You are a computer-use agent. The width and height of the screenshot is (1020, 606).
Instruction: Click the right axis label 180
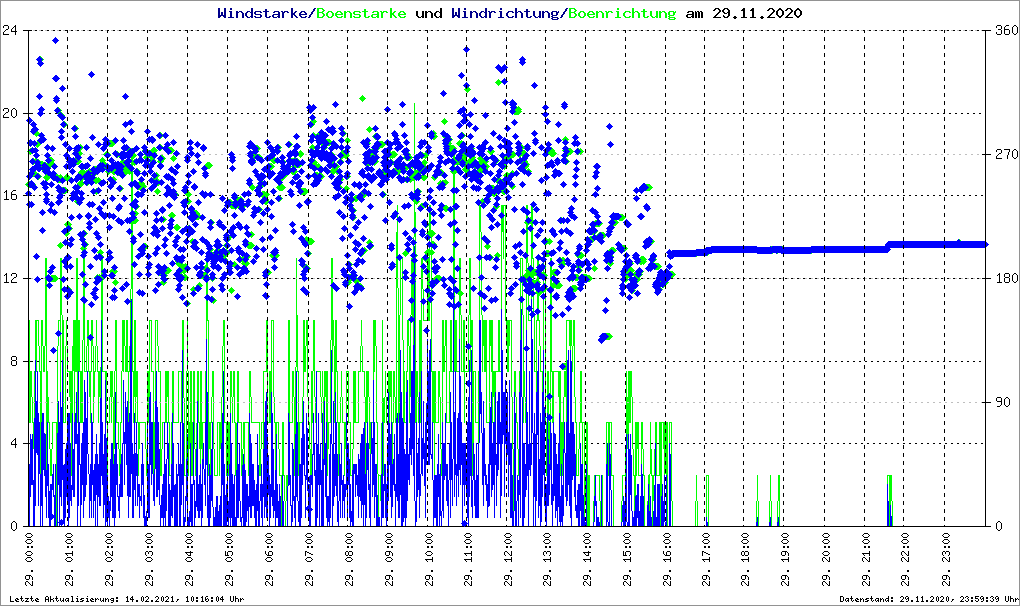pos(1005,279)
